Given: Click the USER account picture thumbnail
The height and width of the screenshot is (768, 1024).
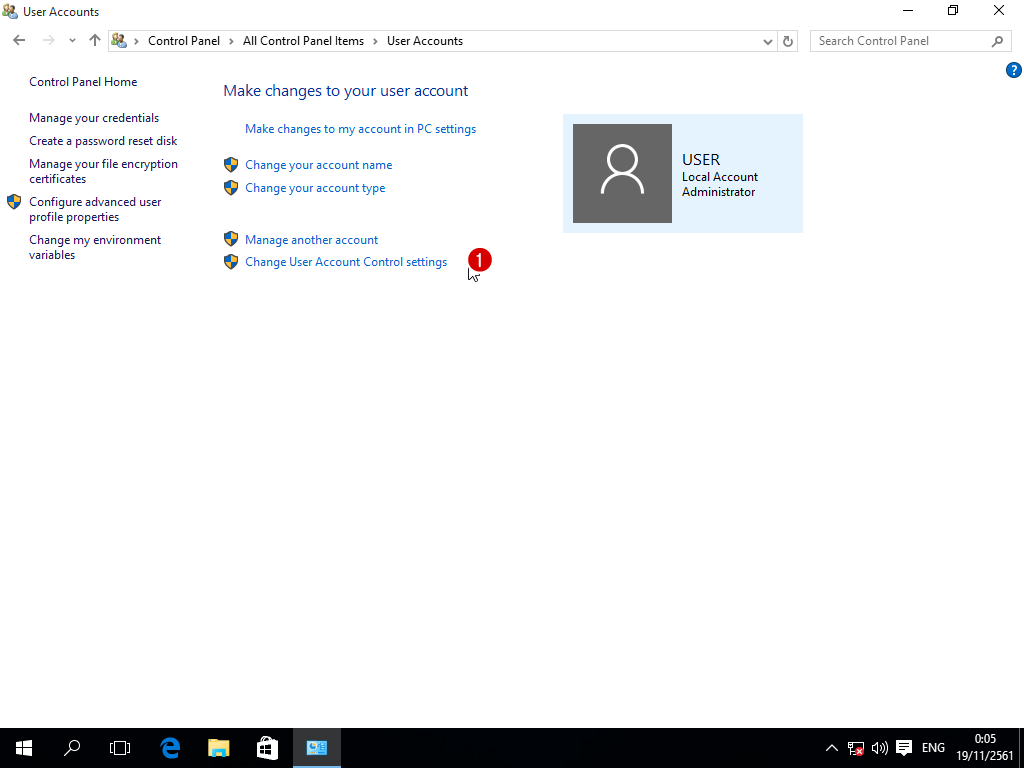Looking at the screenshot, I should pyautogui.click(x=622, y=173).
